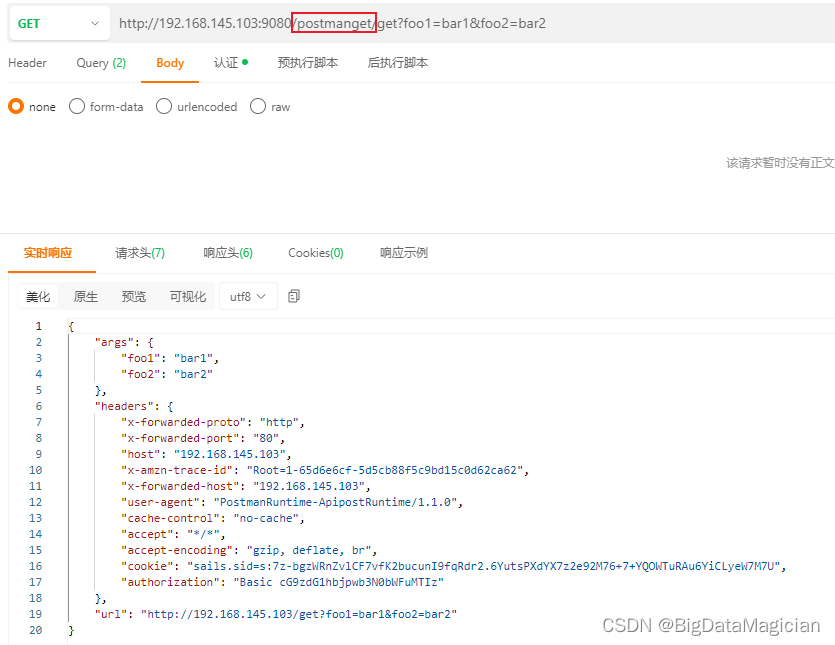Check the Cookies(0) tab

coord(315,253)
